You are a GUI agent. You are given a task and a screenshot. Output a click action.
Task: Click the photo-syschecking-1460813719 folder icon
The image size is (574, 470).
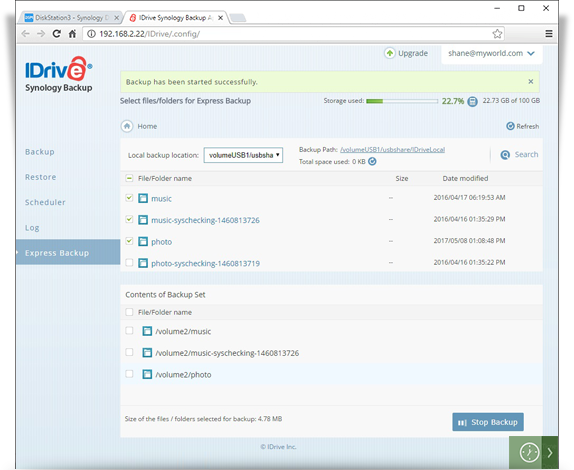coord(143,263)
